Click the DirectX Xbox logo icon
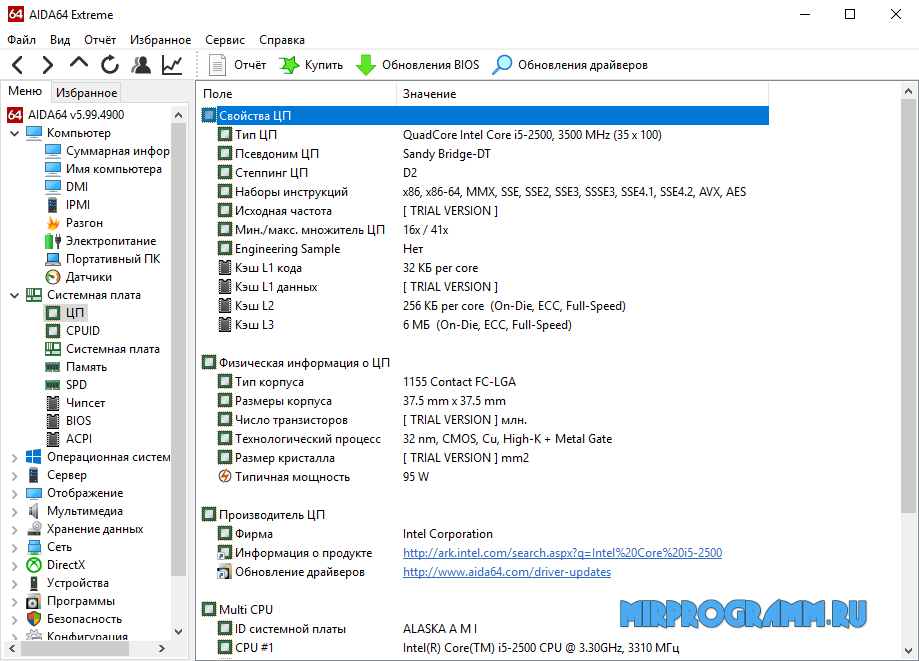Screen dimensions: 919x661 [x=34, y=565]
